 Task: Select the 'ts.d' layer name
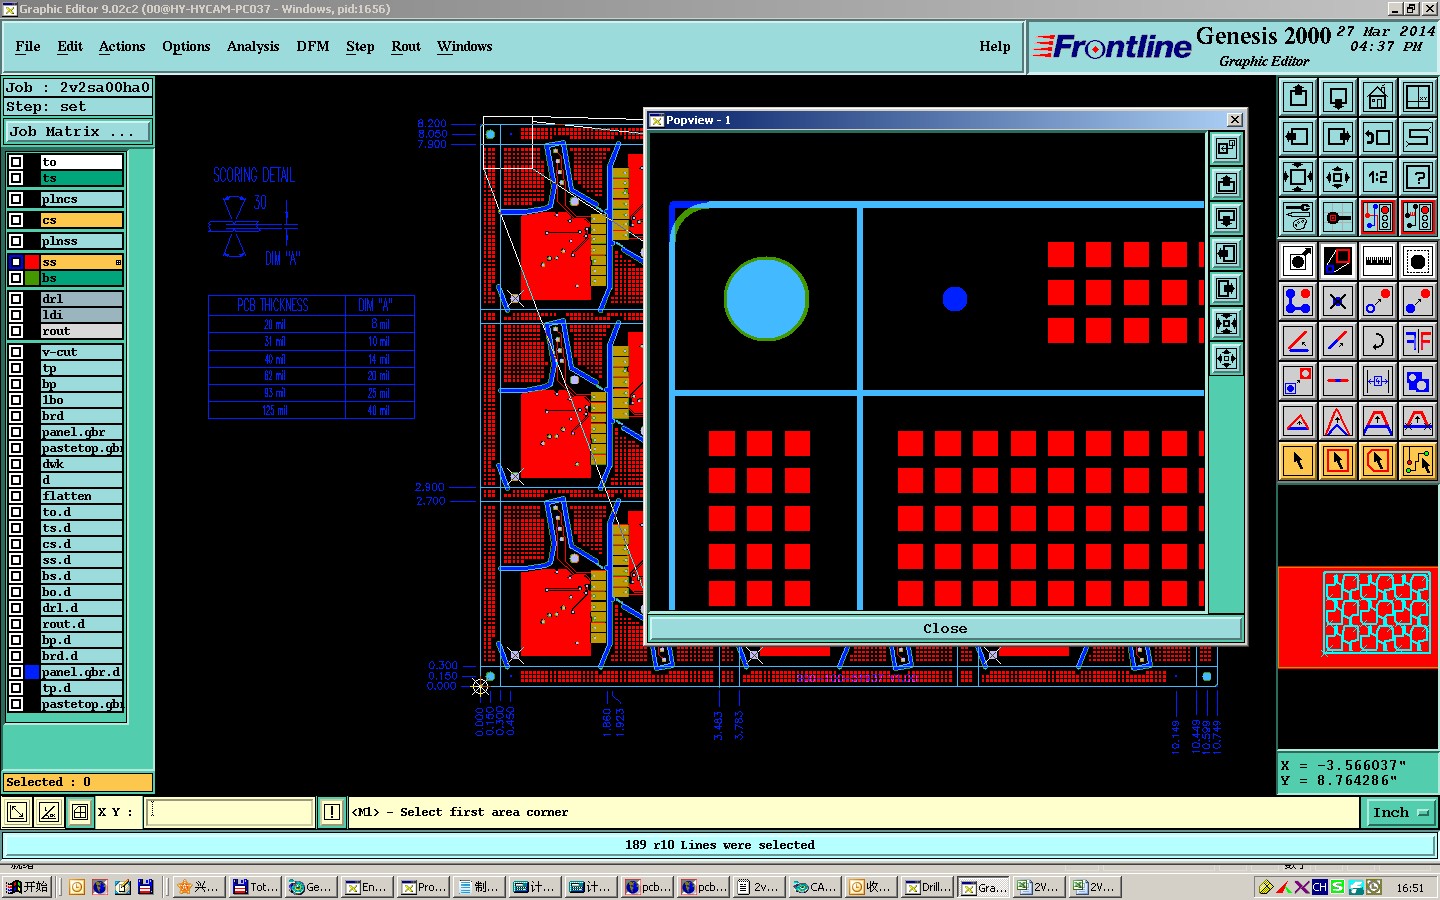[81, 528]
